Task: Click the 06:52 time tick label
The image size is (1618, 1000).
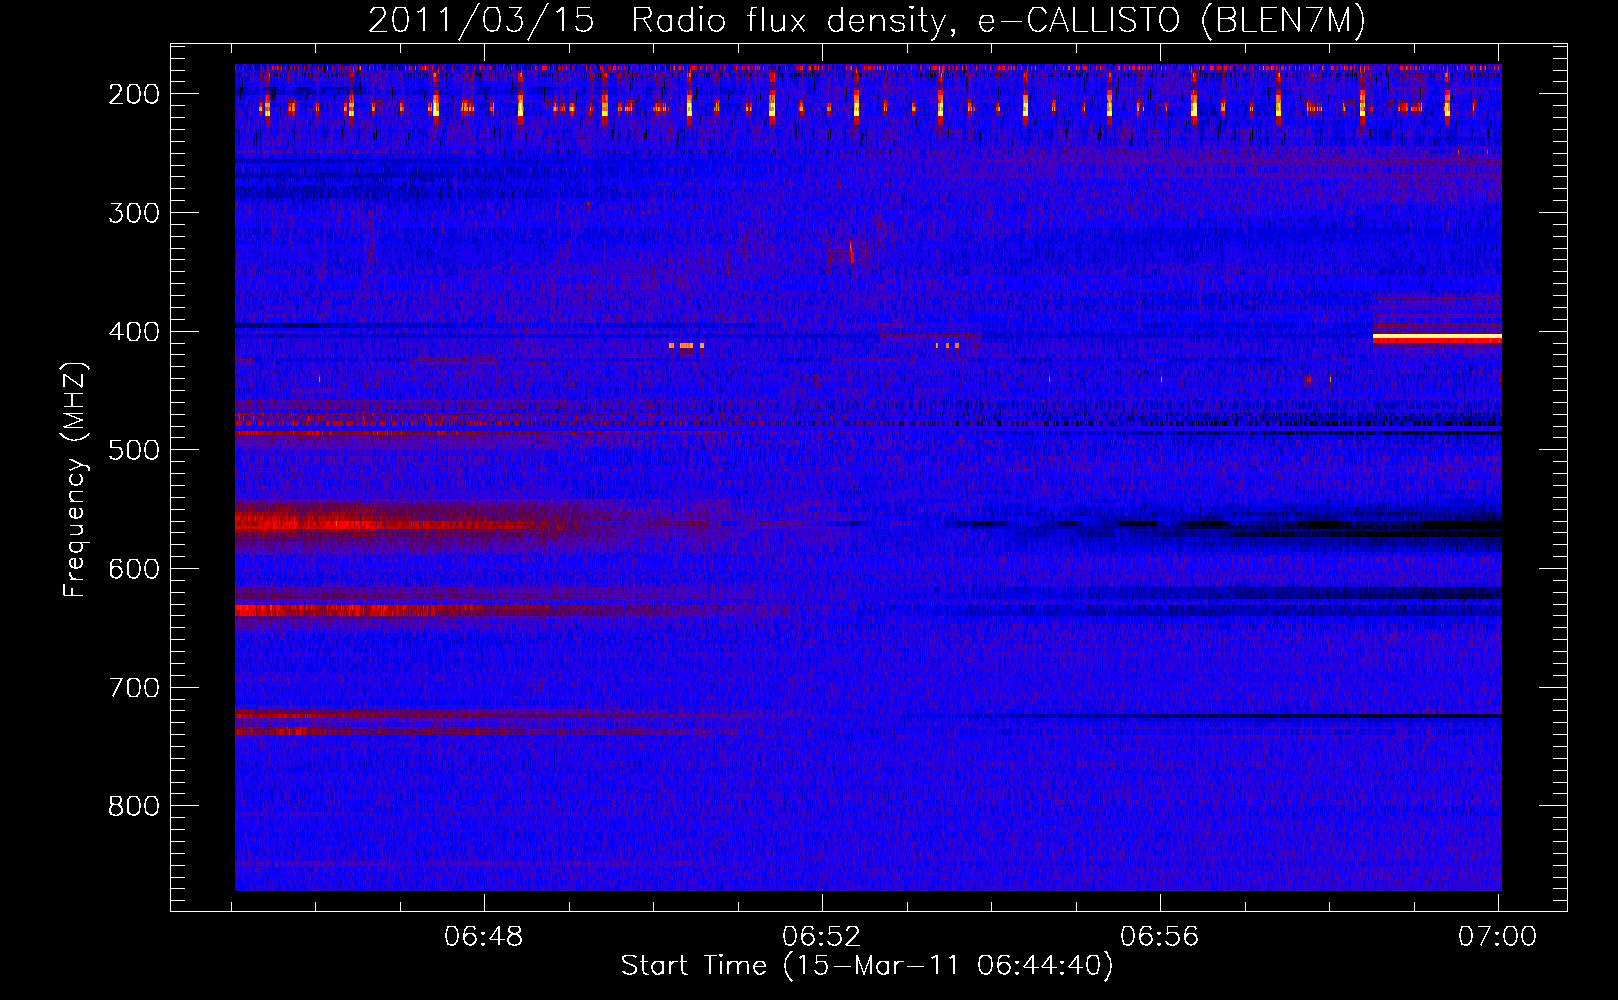Action: point(822,937)
